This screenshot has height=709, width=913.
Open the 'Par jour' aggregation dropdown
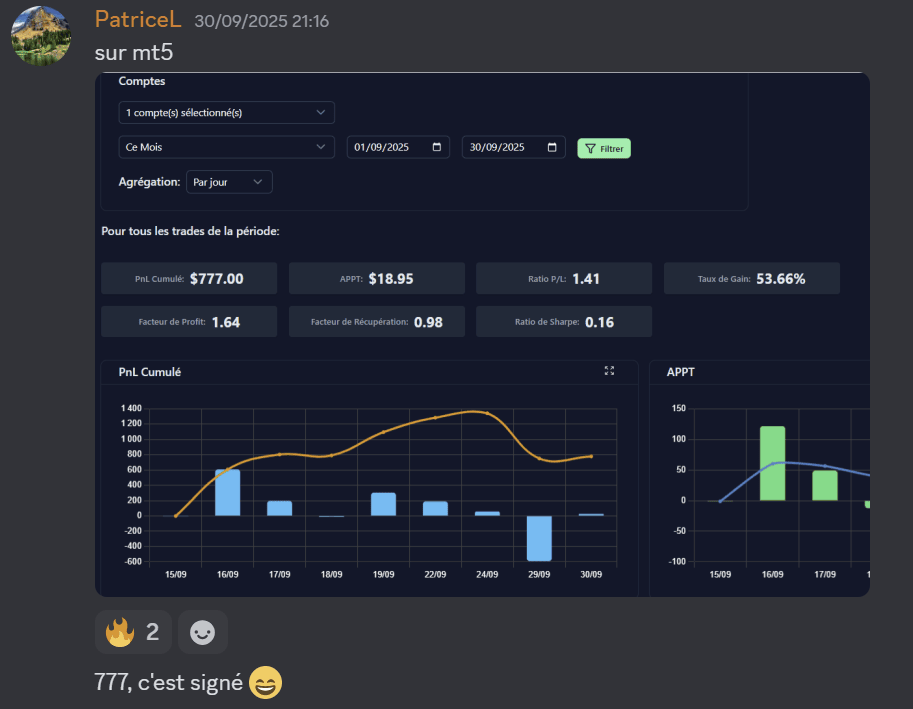coord(229,182)
